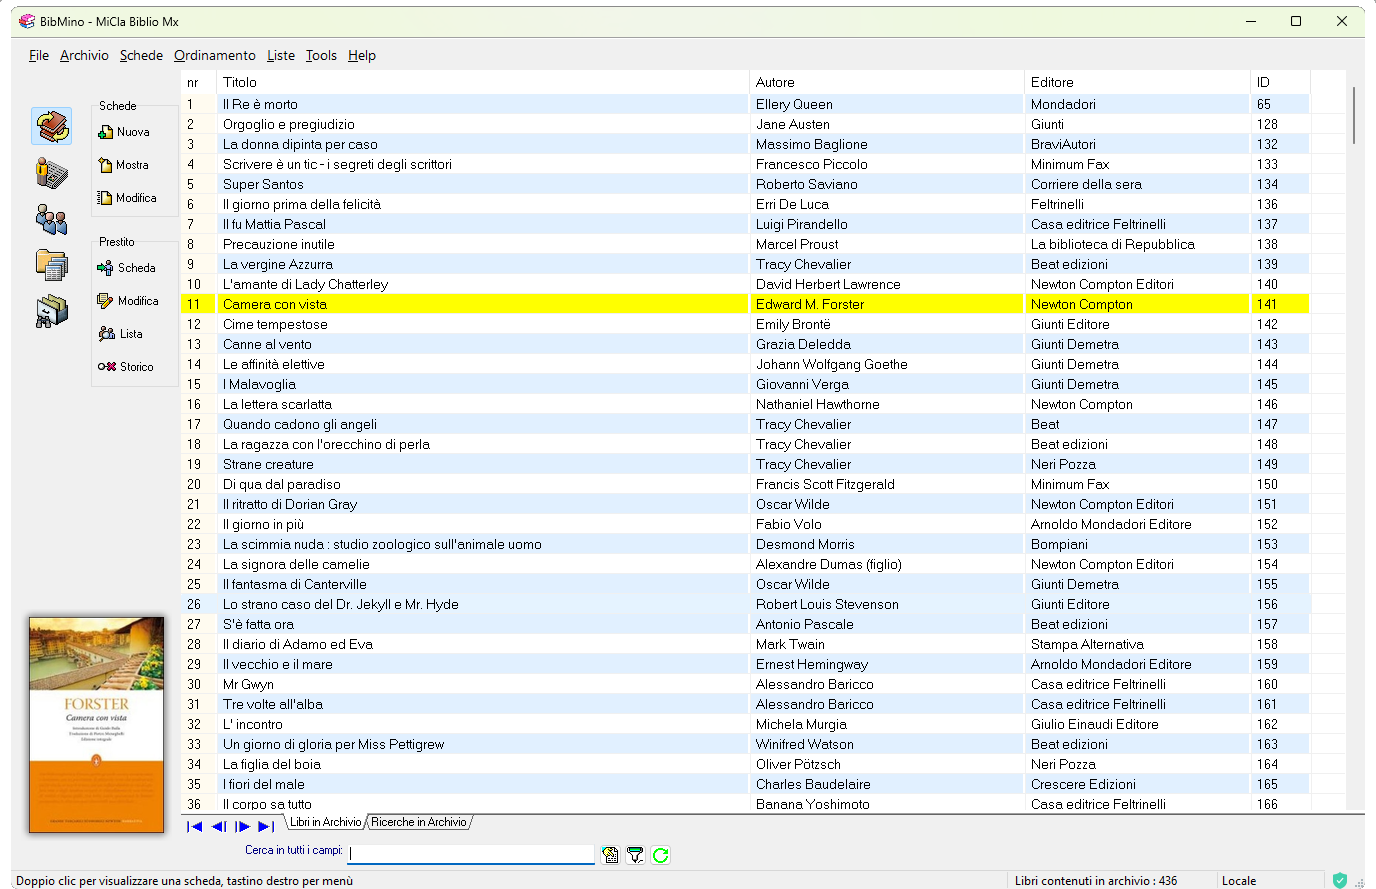Viewport: 1376px width, 889px height.
Task: Switch to the Ricerche in Archivio tab
Action: pyautogui.click(x=419, y=822)
